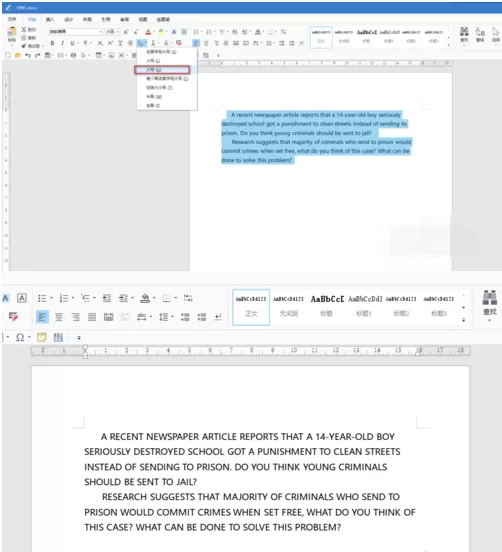Increase font size with the grow-font icon
Image resolution: width=502 pixels, height=552 pixels.
point(126,32)
